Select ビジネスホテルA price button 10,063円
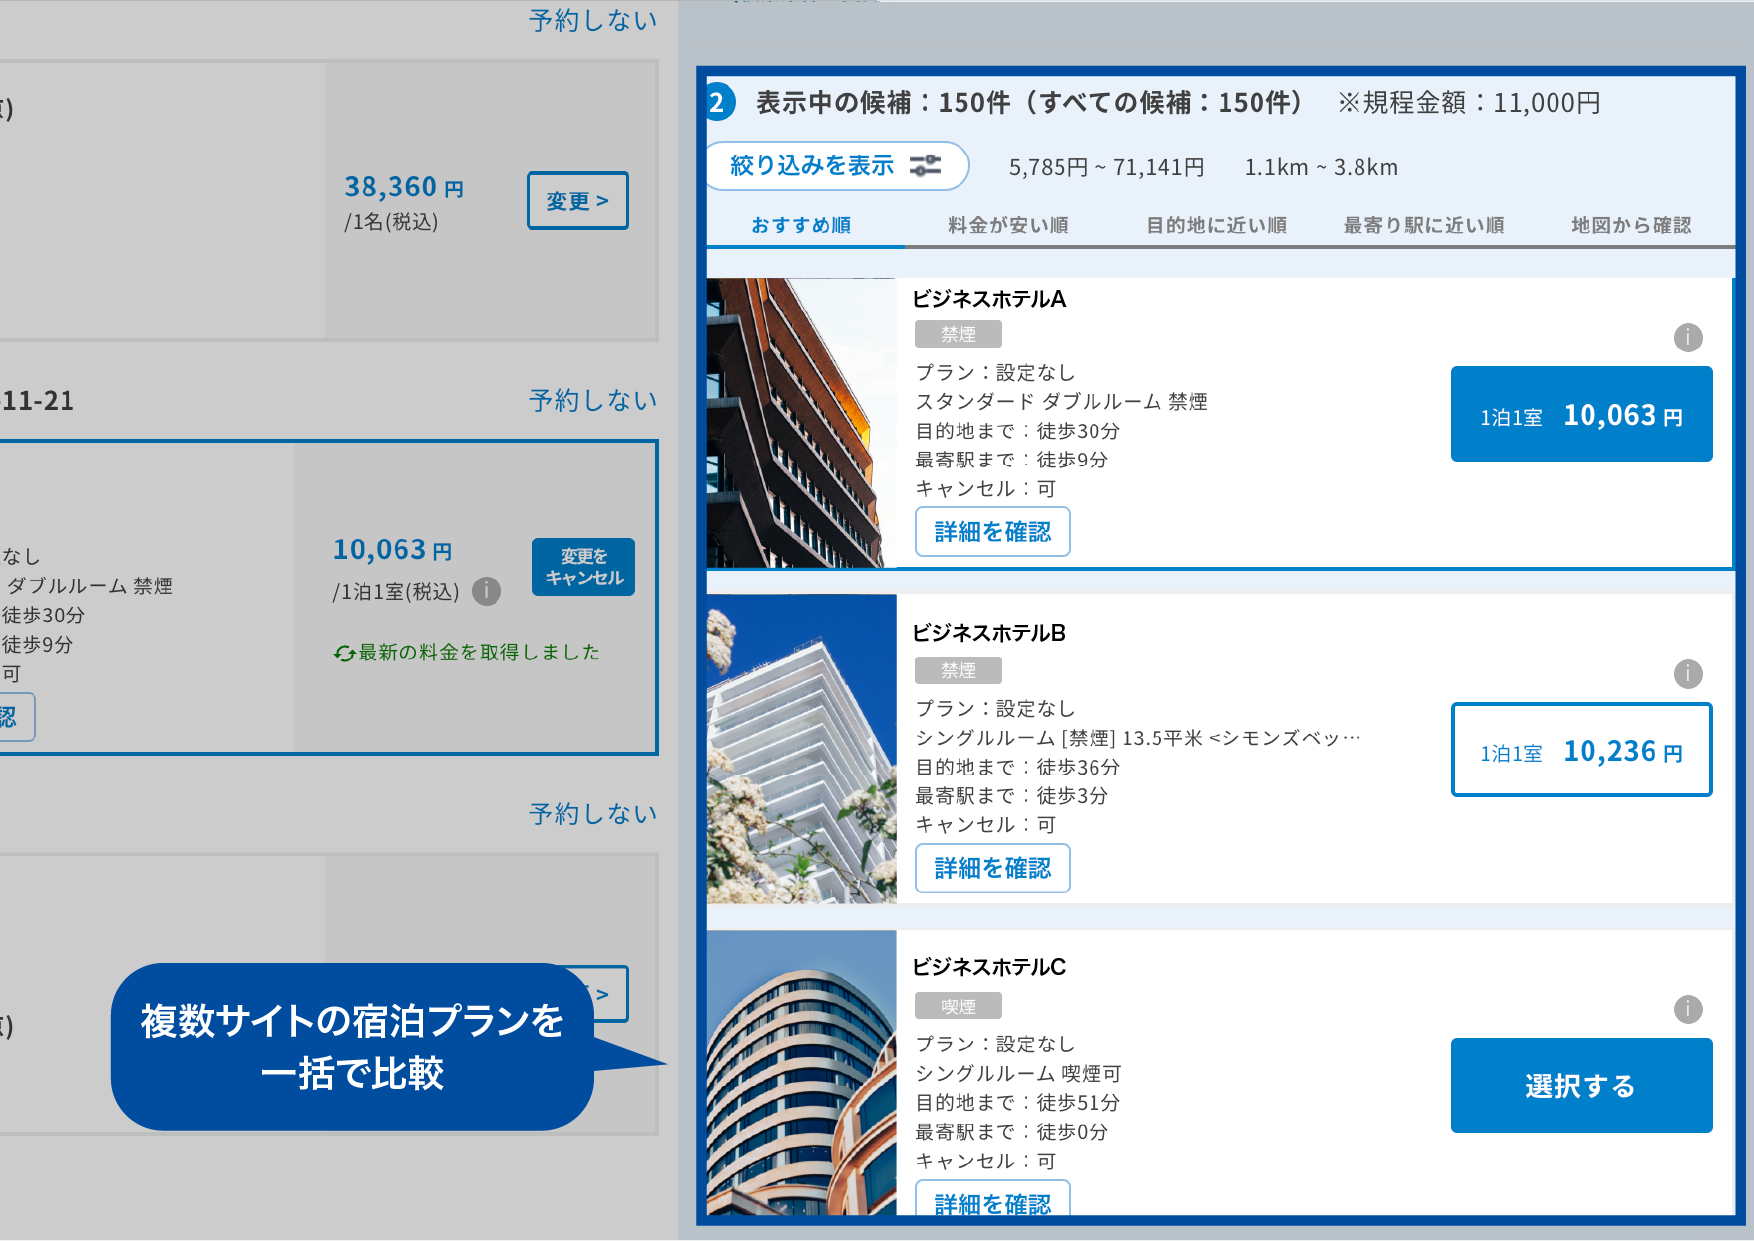1754x1241 pixels. (x=1581, y=414)
